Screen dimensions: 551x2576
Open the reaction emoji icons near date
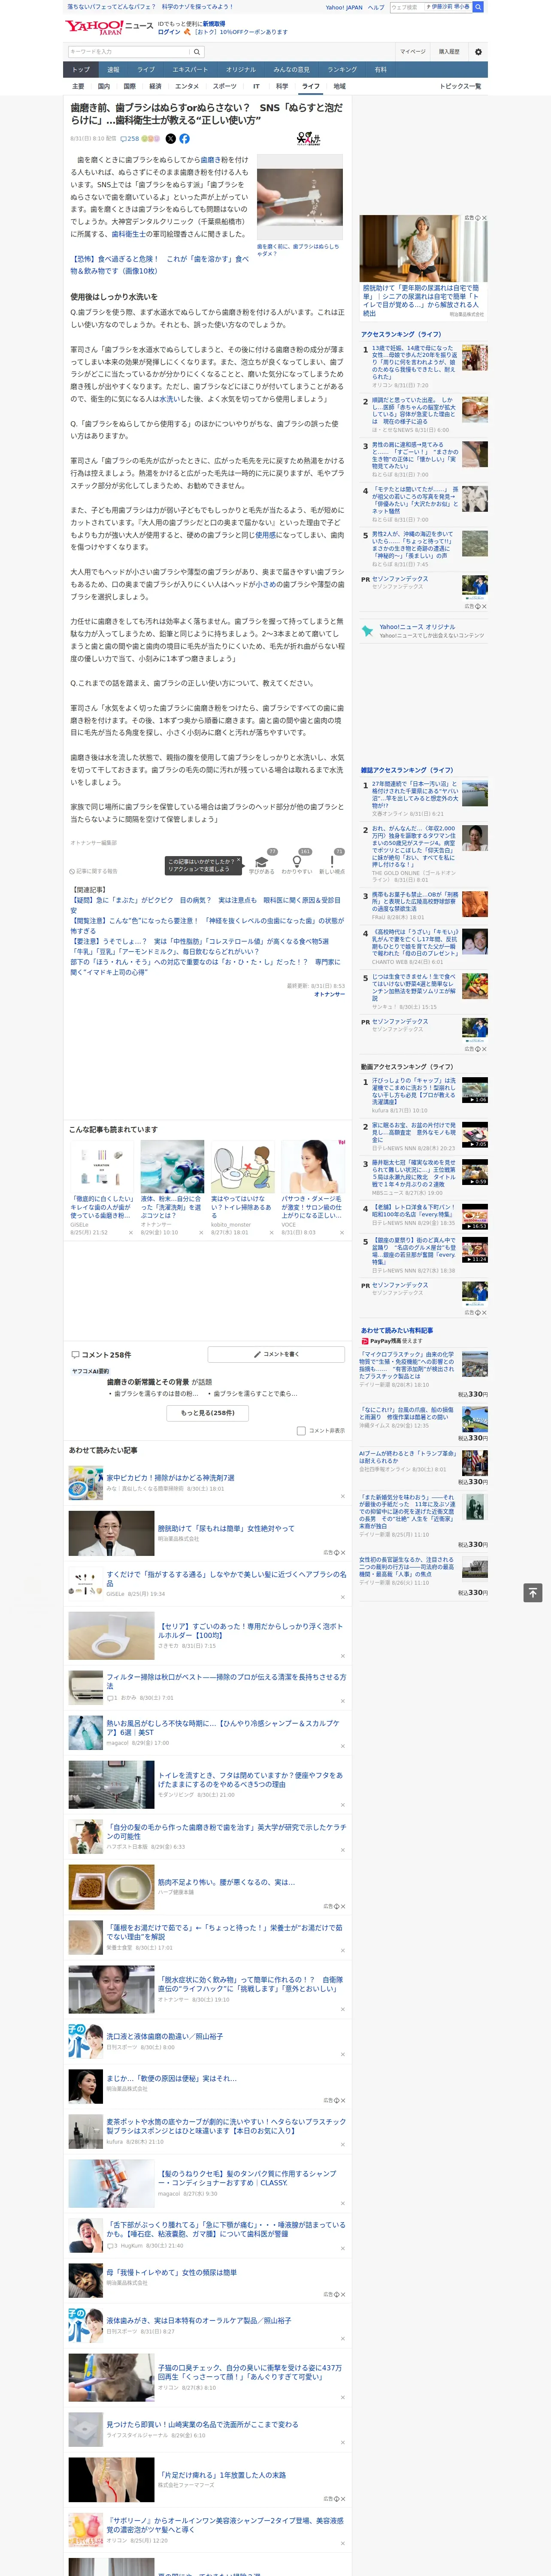[x=150, y=139]
